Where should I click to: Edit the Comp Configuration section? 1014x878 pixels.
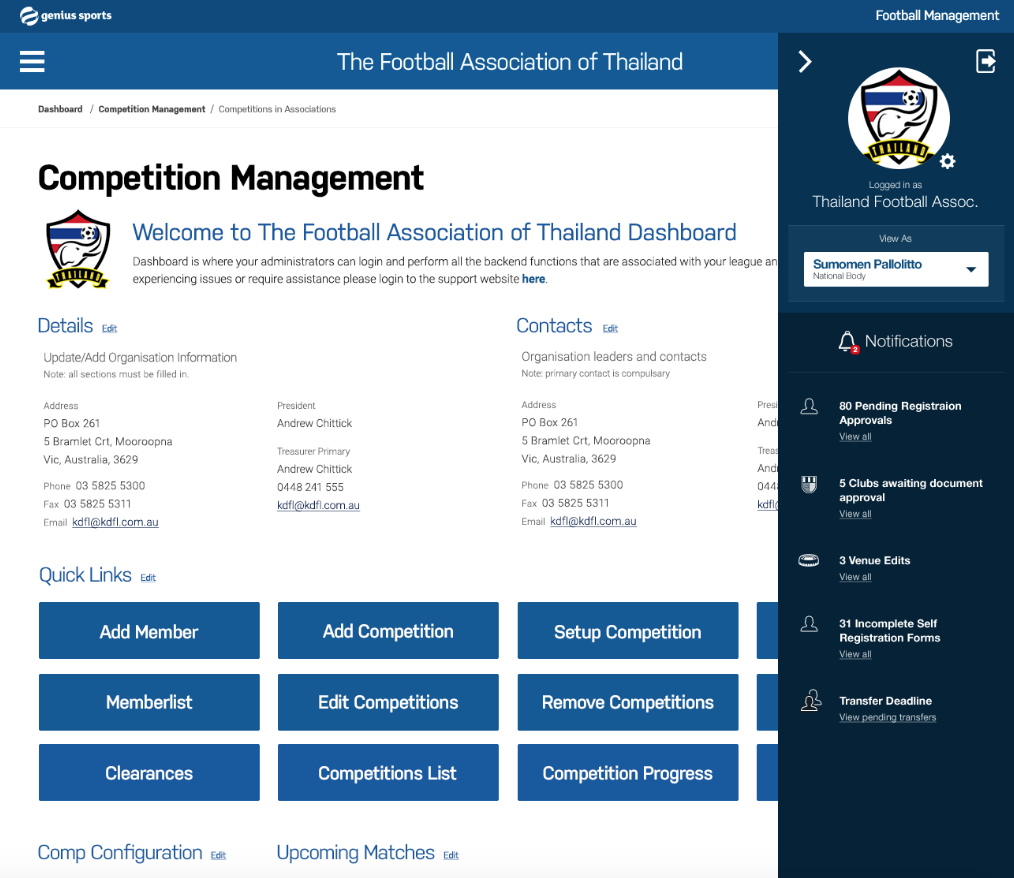coord(218,855)
